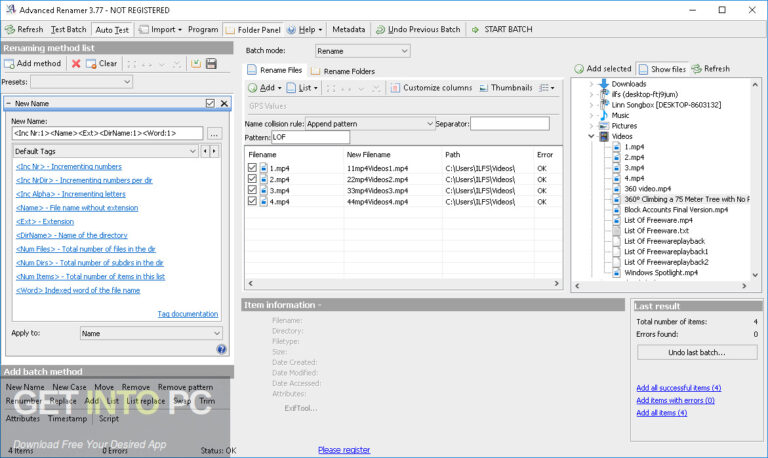Open the Program menu
This screenshot has height=458, width=768.
coord(203,29)
